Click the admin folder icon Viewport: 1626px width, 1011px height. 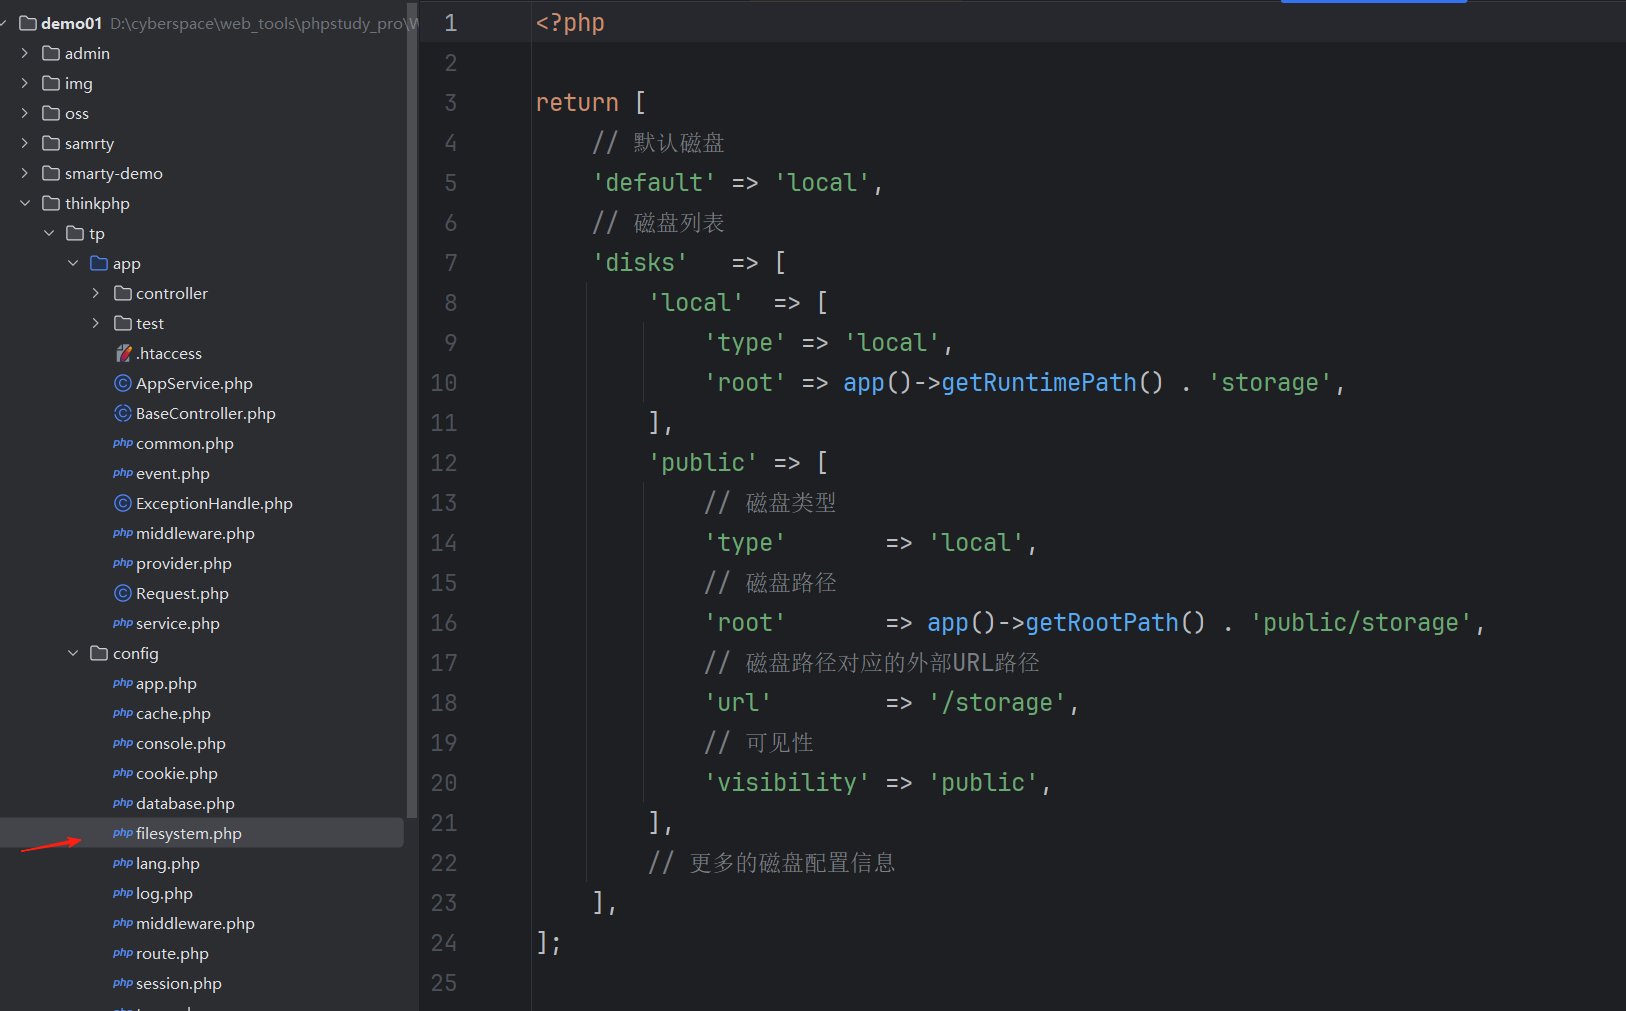pyautogui.click(x=51, y=53)
